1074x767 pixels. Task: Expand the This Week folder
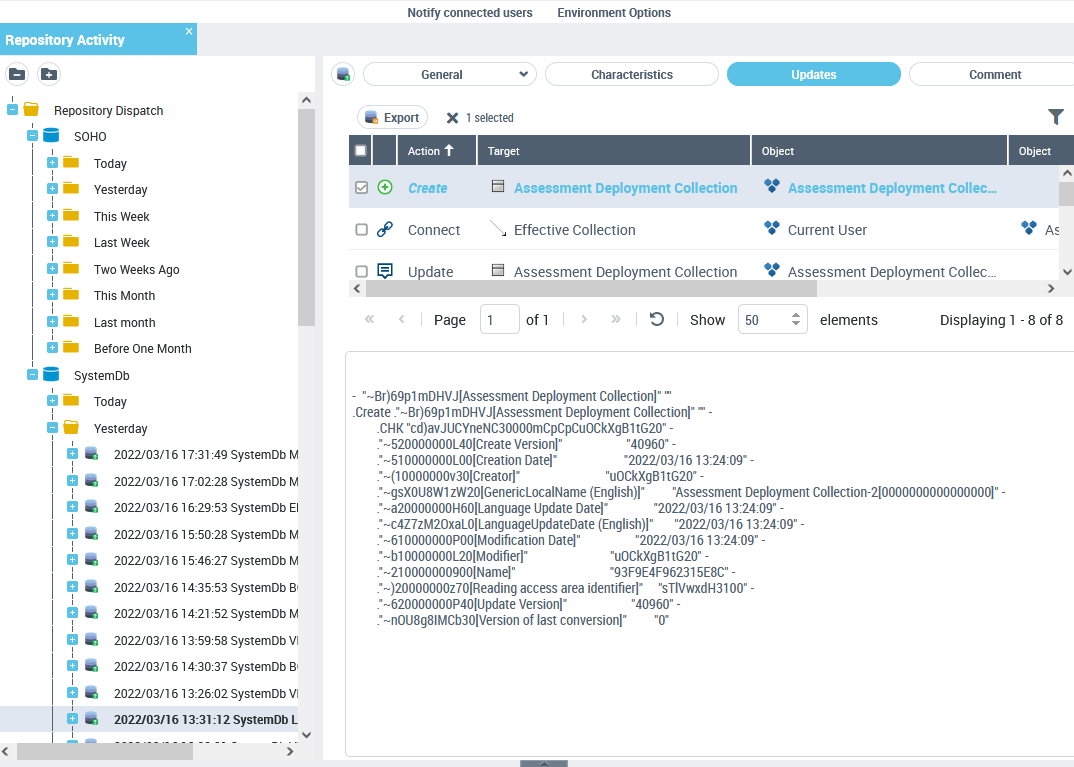click(52, 216)
